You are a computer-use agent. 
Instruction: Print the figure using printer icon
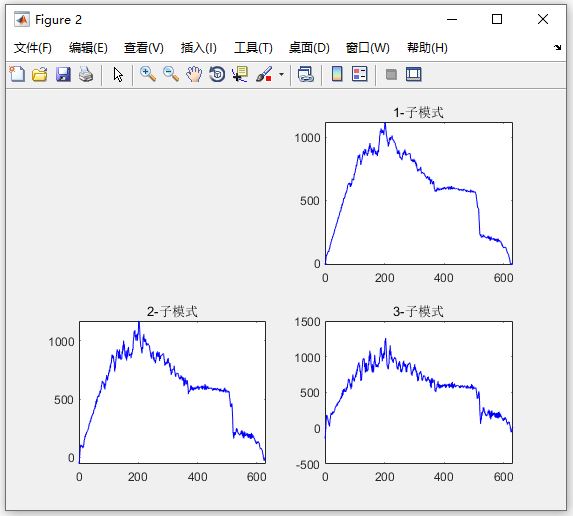86,74
